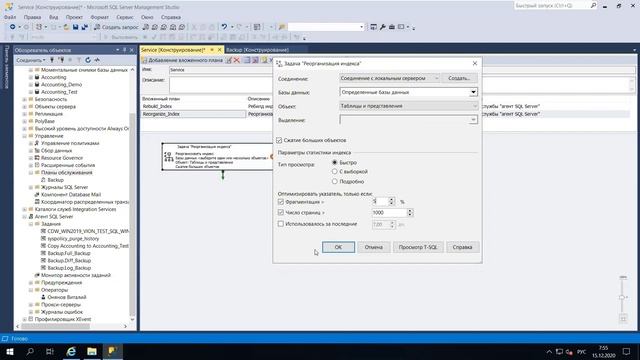Open Internet Explorer from the taskbar
Image resolution: width=640 pixels, height=360 pixels.
tap(71, 351)
